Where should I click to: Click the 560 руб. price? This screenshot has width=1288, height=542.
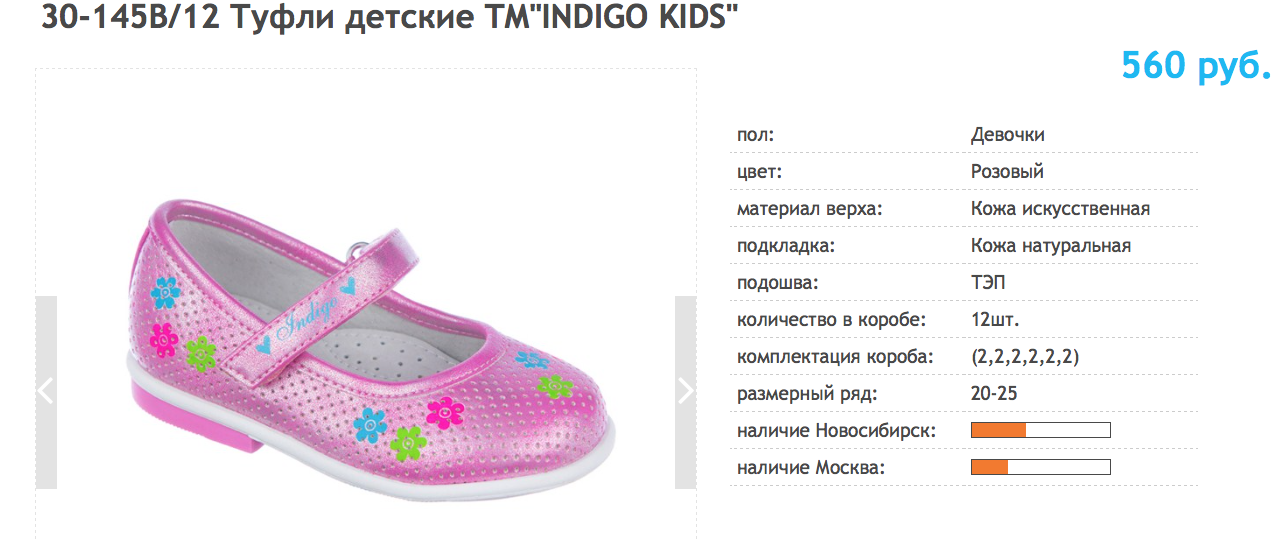coord(1195,66)
